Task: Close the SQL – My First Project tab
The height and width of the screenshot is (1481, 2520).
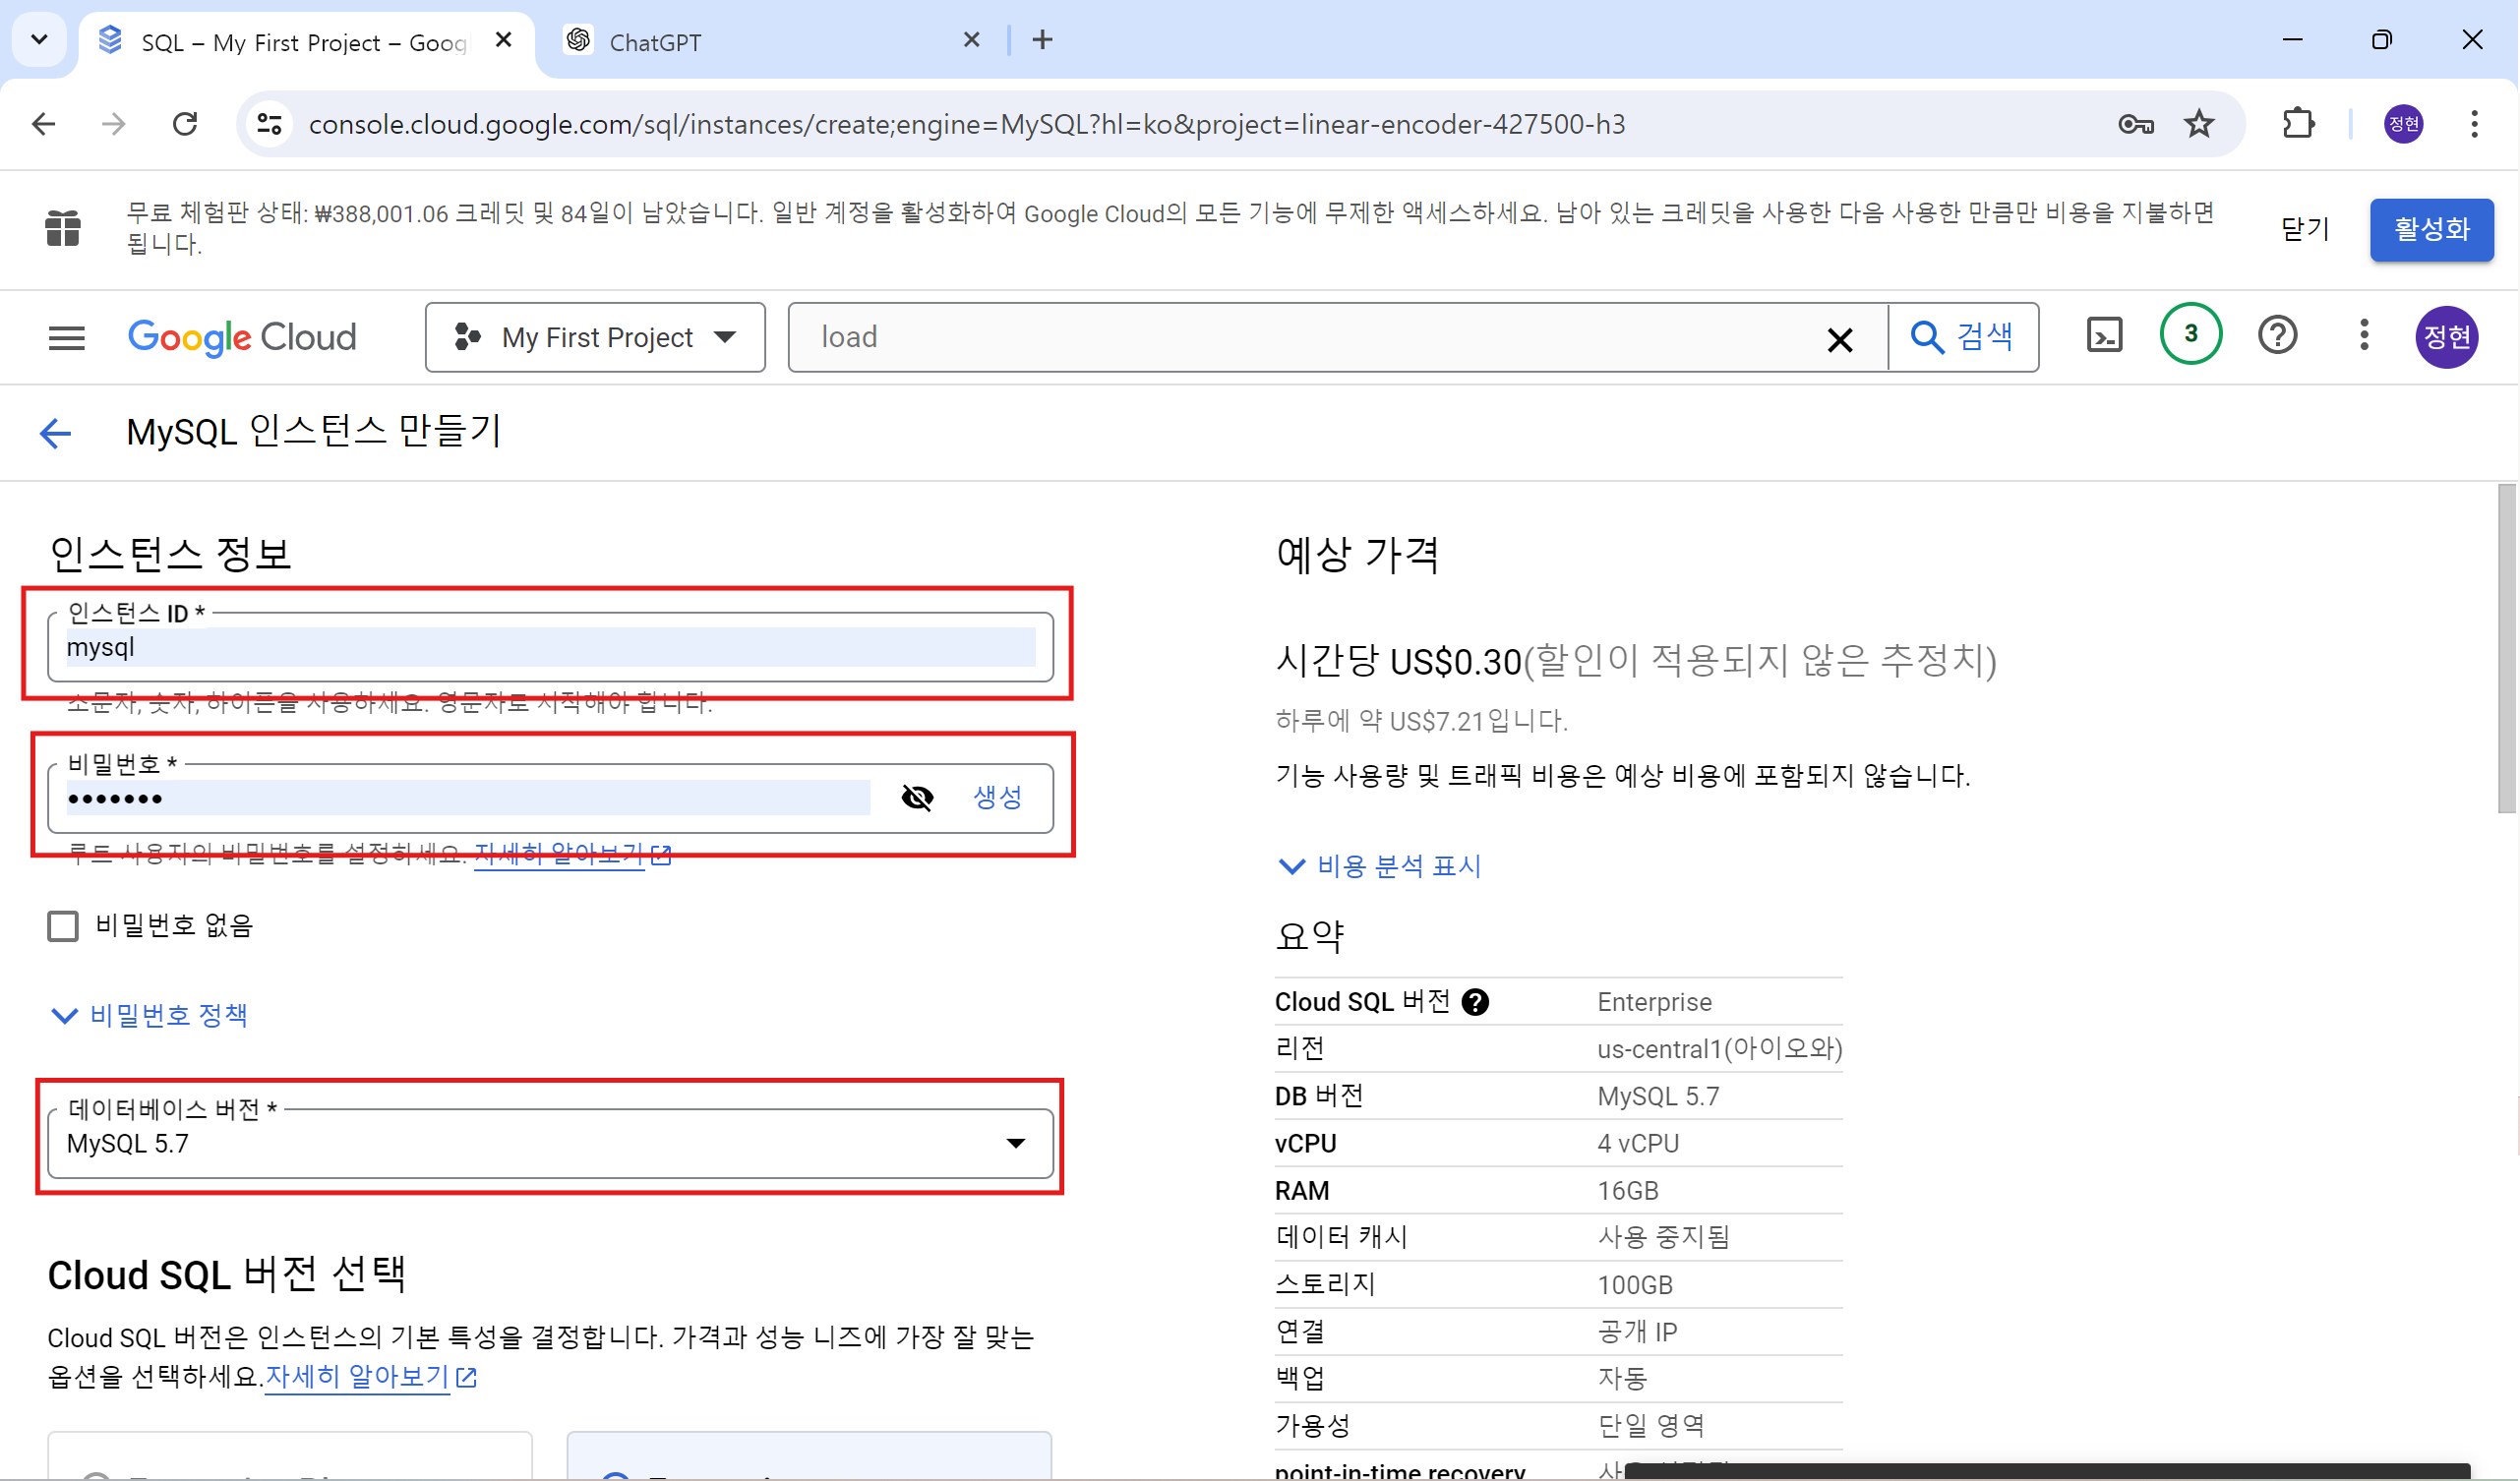Action: coord(504,40)
